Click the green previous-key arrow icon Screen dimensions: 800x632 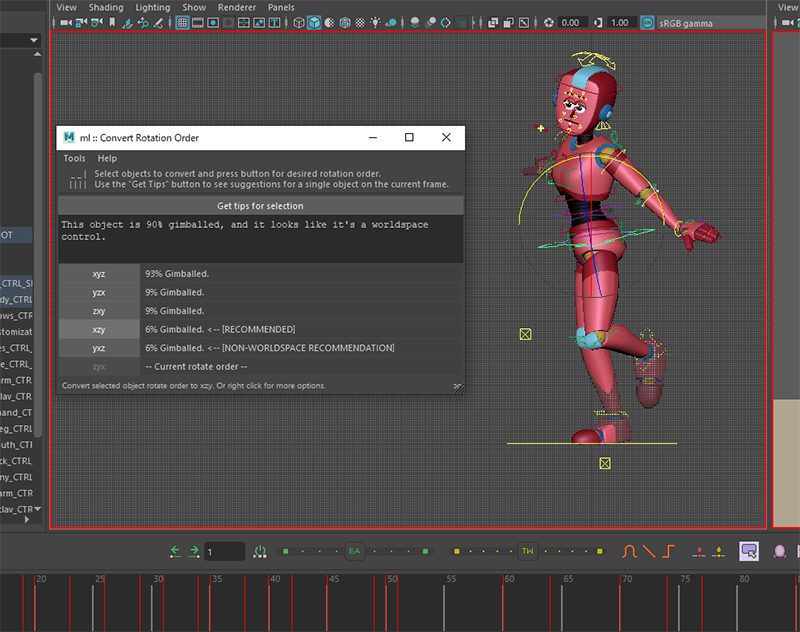coord(177,551)
